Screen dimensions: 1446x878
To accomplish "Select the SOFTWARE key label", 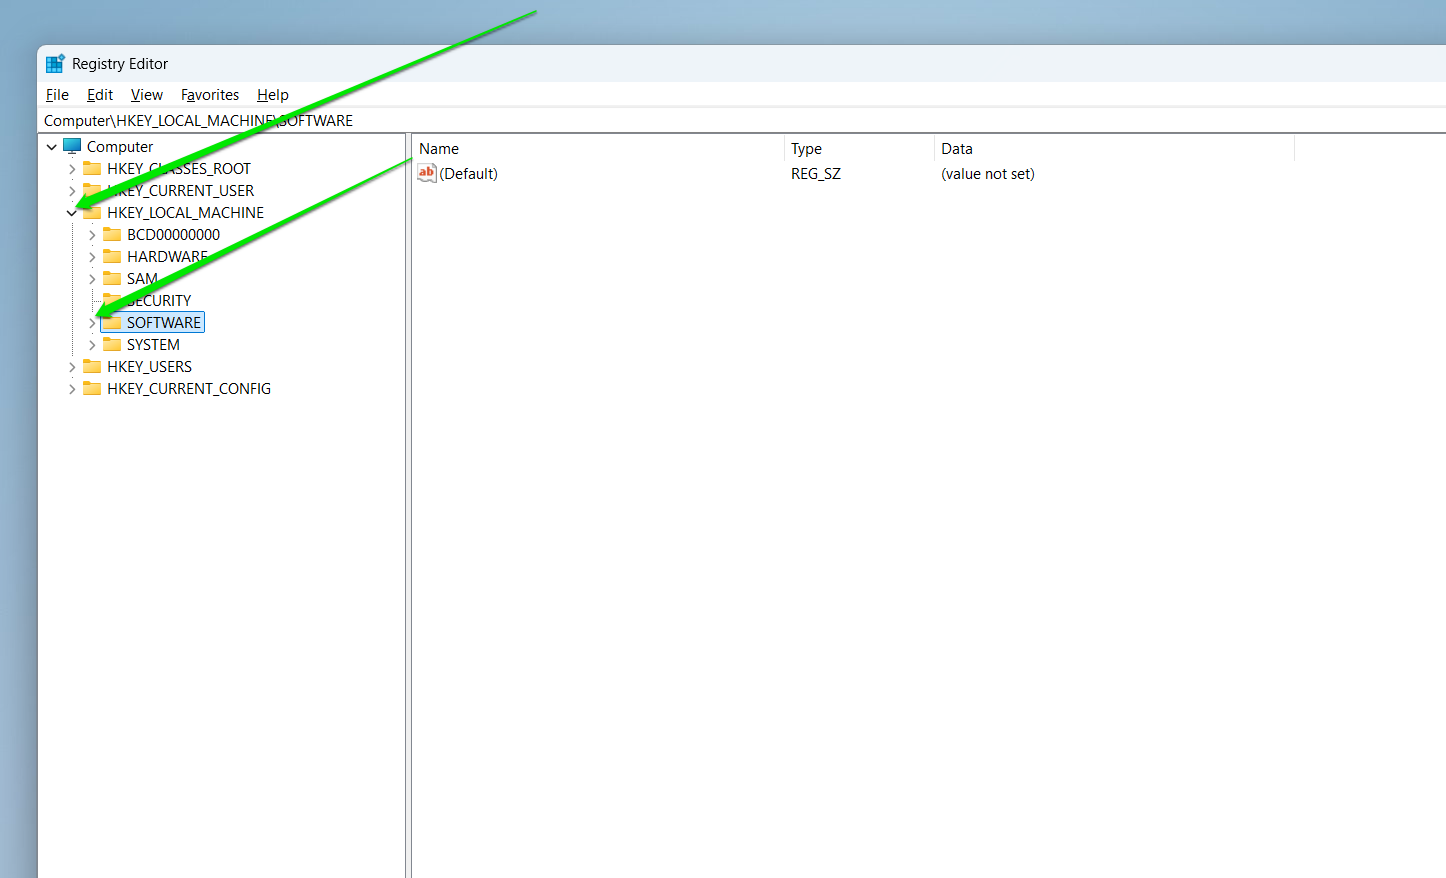I will (x=164, y=322).
